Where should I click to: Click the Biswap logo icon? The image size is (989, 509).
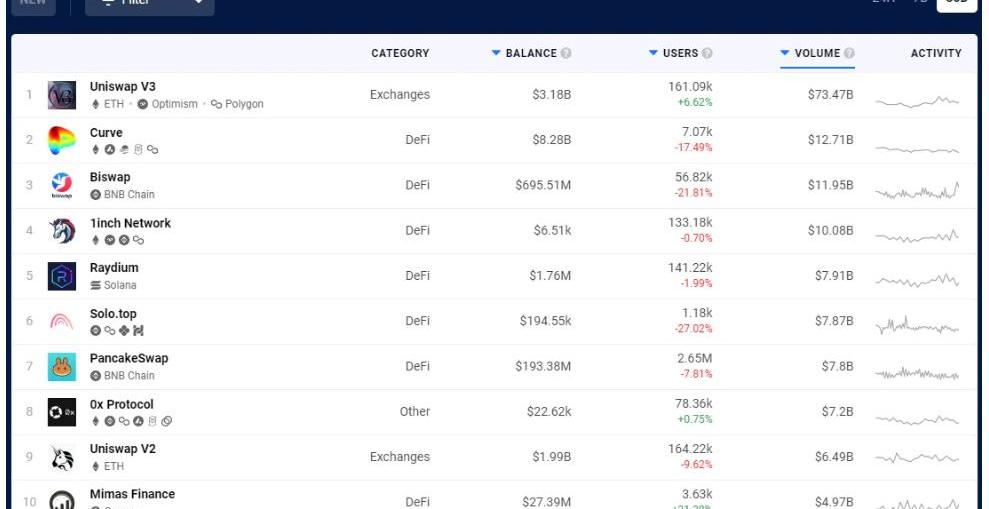coord(62,186)
